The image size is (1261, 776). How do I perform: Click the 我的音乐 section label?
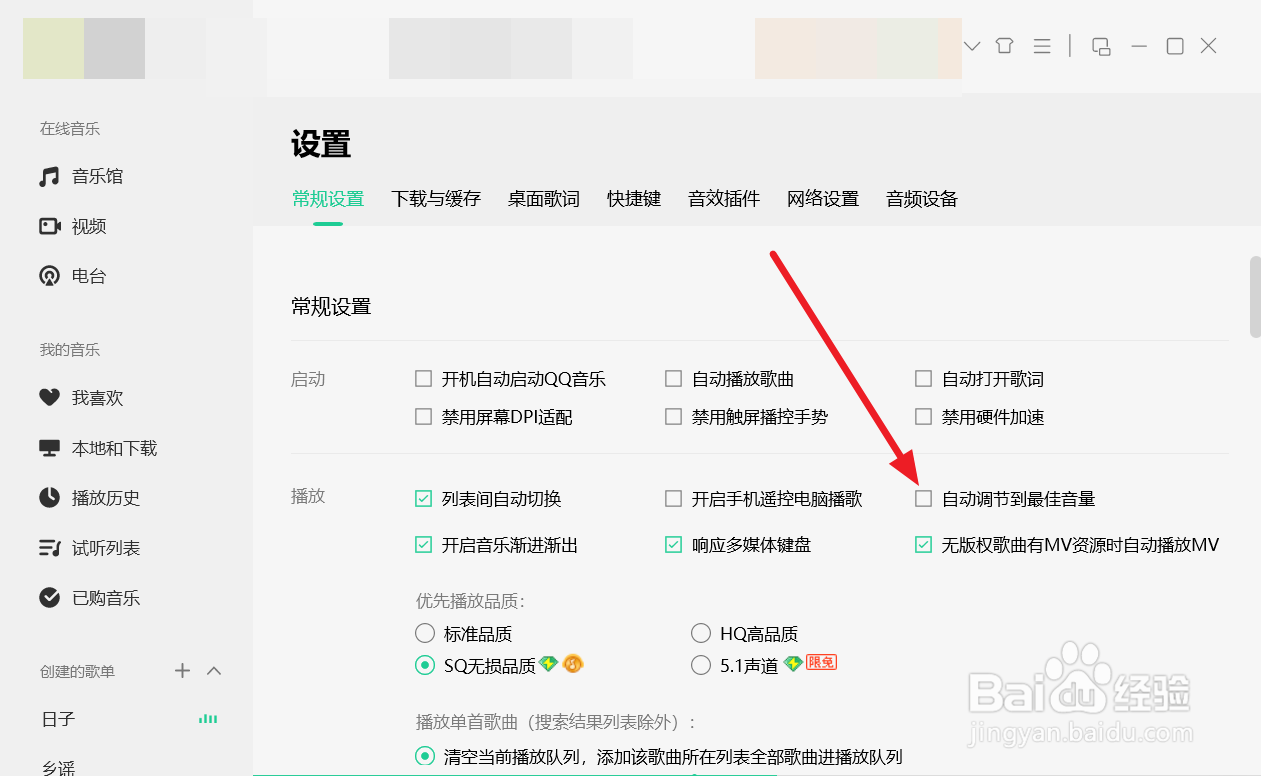(70, 350)
